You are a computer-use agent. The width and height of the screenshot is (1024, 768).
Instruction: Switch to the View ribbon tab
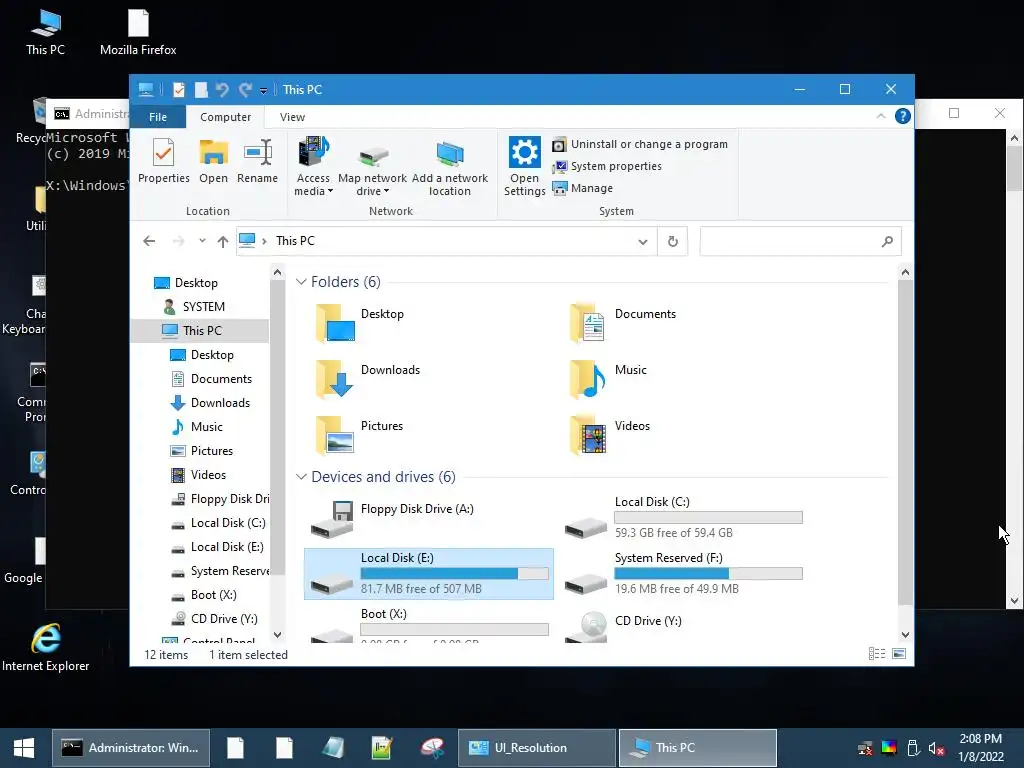(292, 117)
